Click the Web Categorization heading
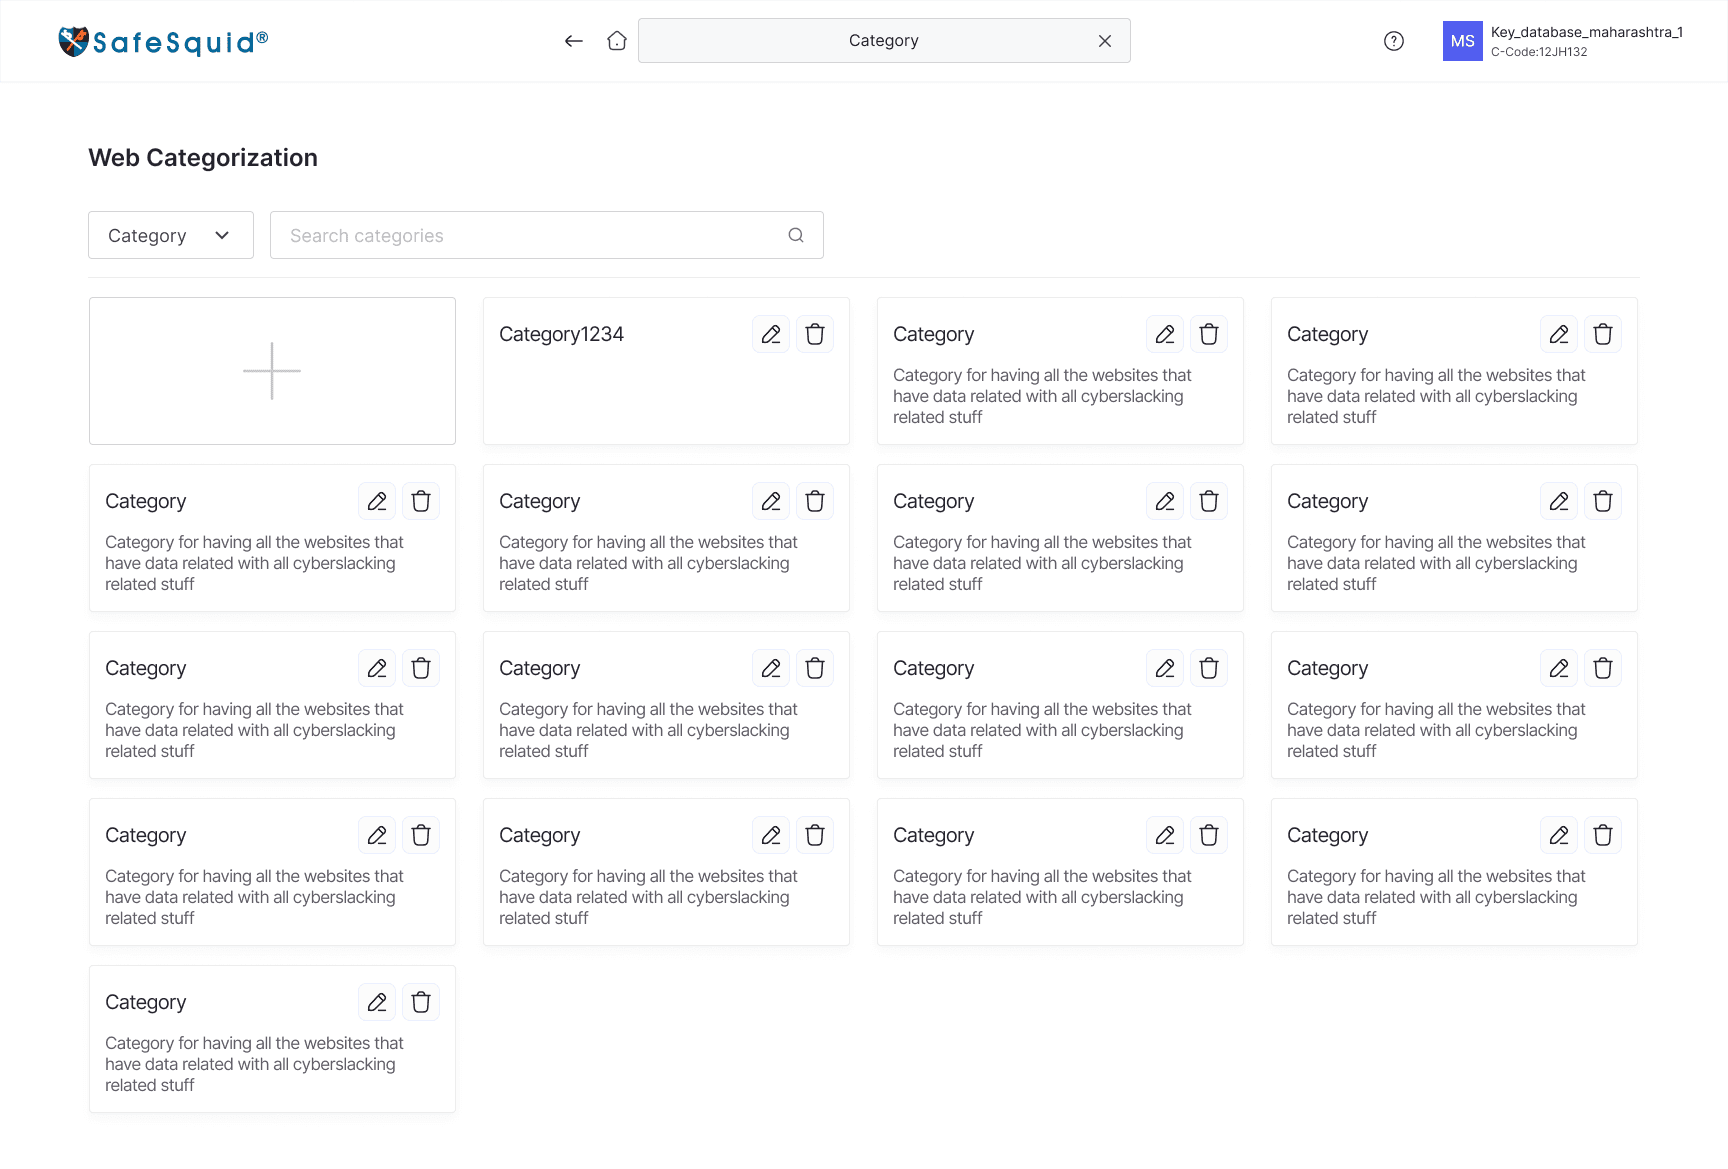1728x1169 pixels. [203, 158]
